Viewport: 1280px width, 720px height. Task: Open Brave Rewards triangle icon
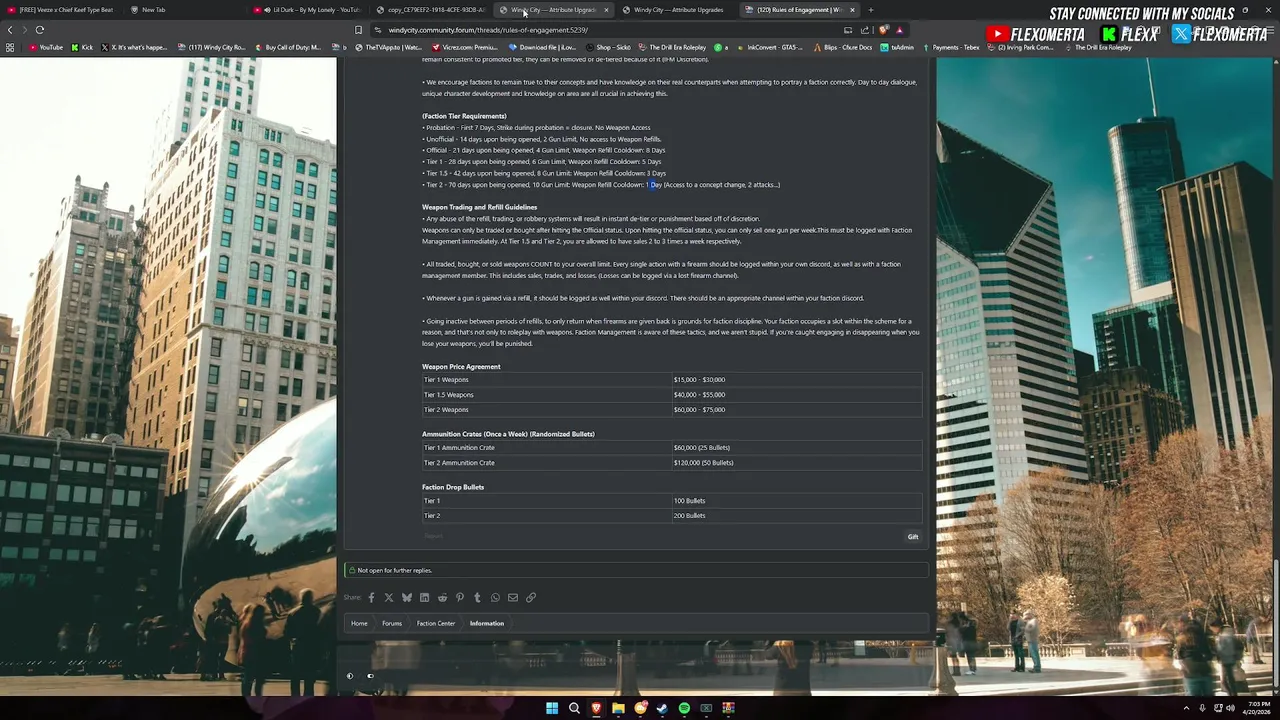click(x=899, y=30)
